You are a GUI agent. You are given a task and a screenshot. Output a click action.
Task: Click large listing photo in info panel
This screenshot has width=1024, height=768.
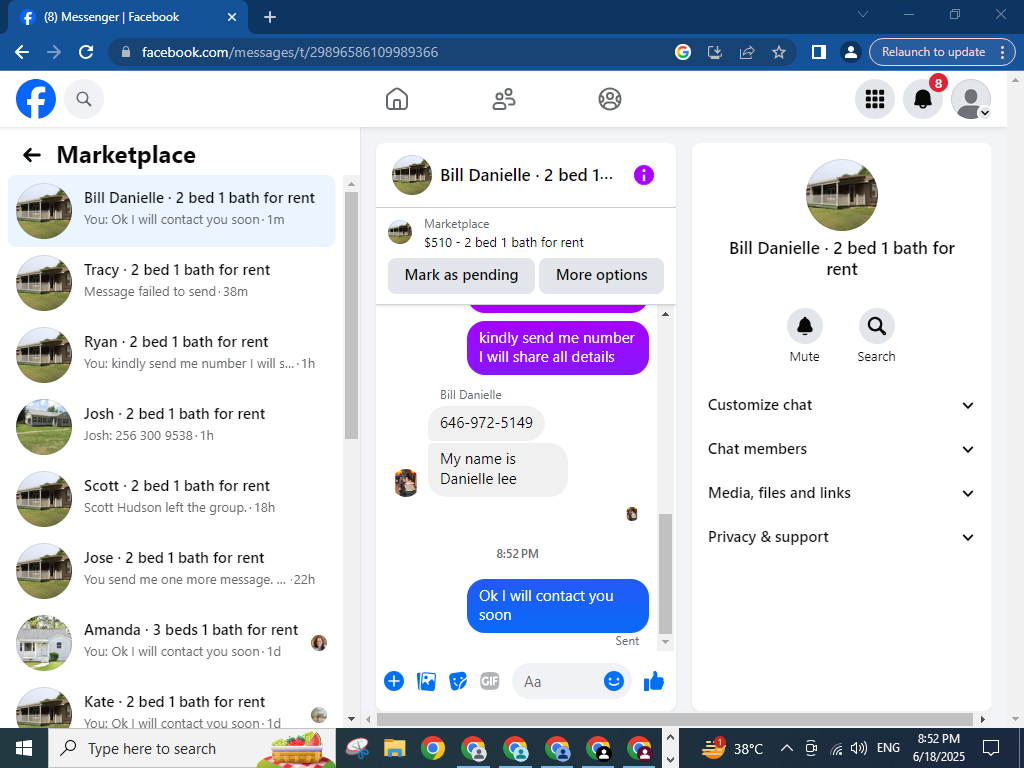click(x=841, y=195)
